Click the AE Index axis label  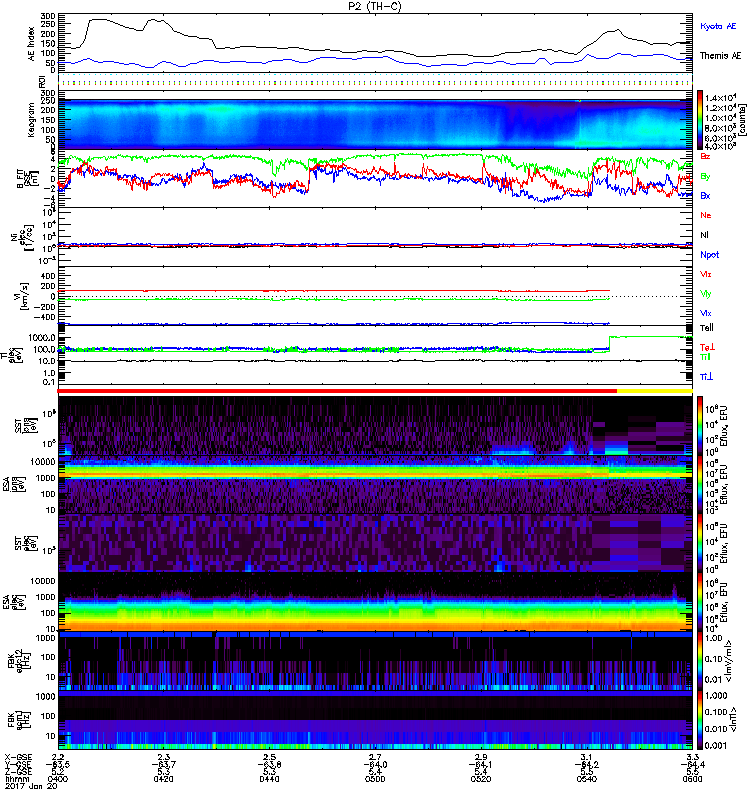[32, 44]
